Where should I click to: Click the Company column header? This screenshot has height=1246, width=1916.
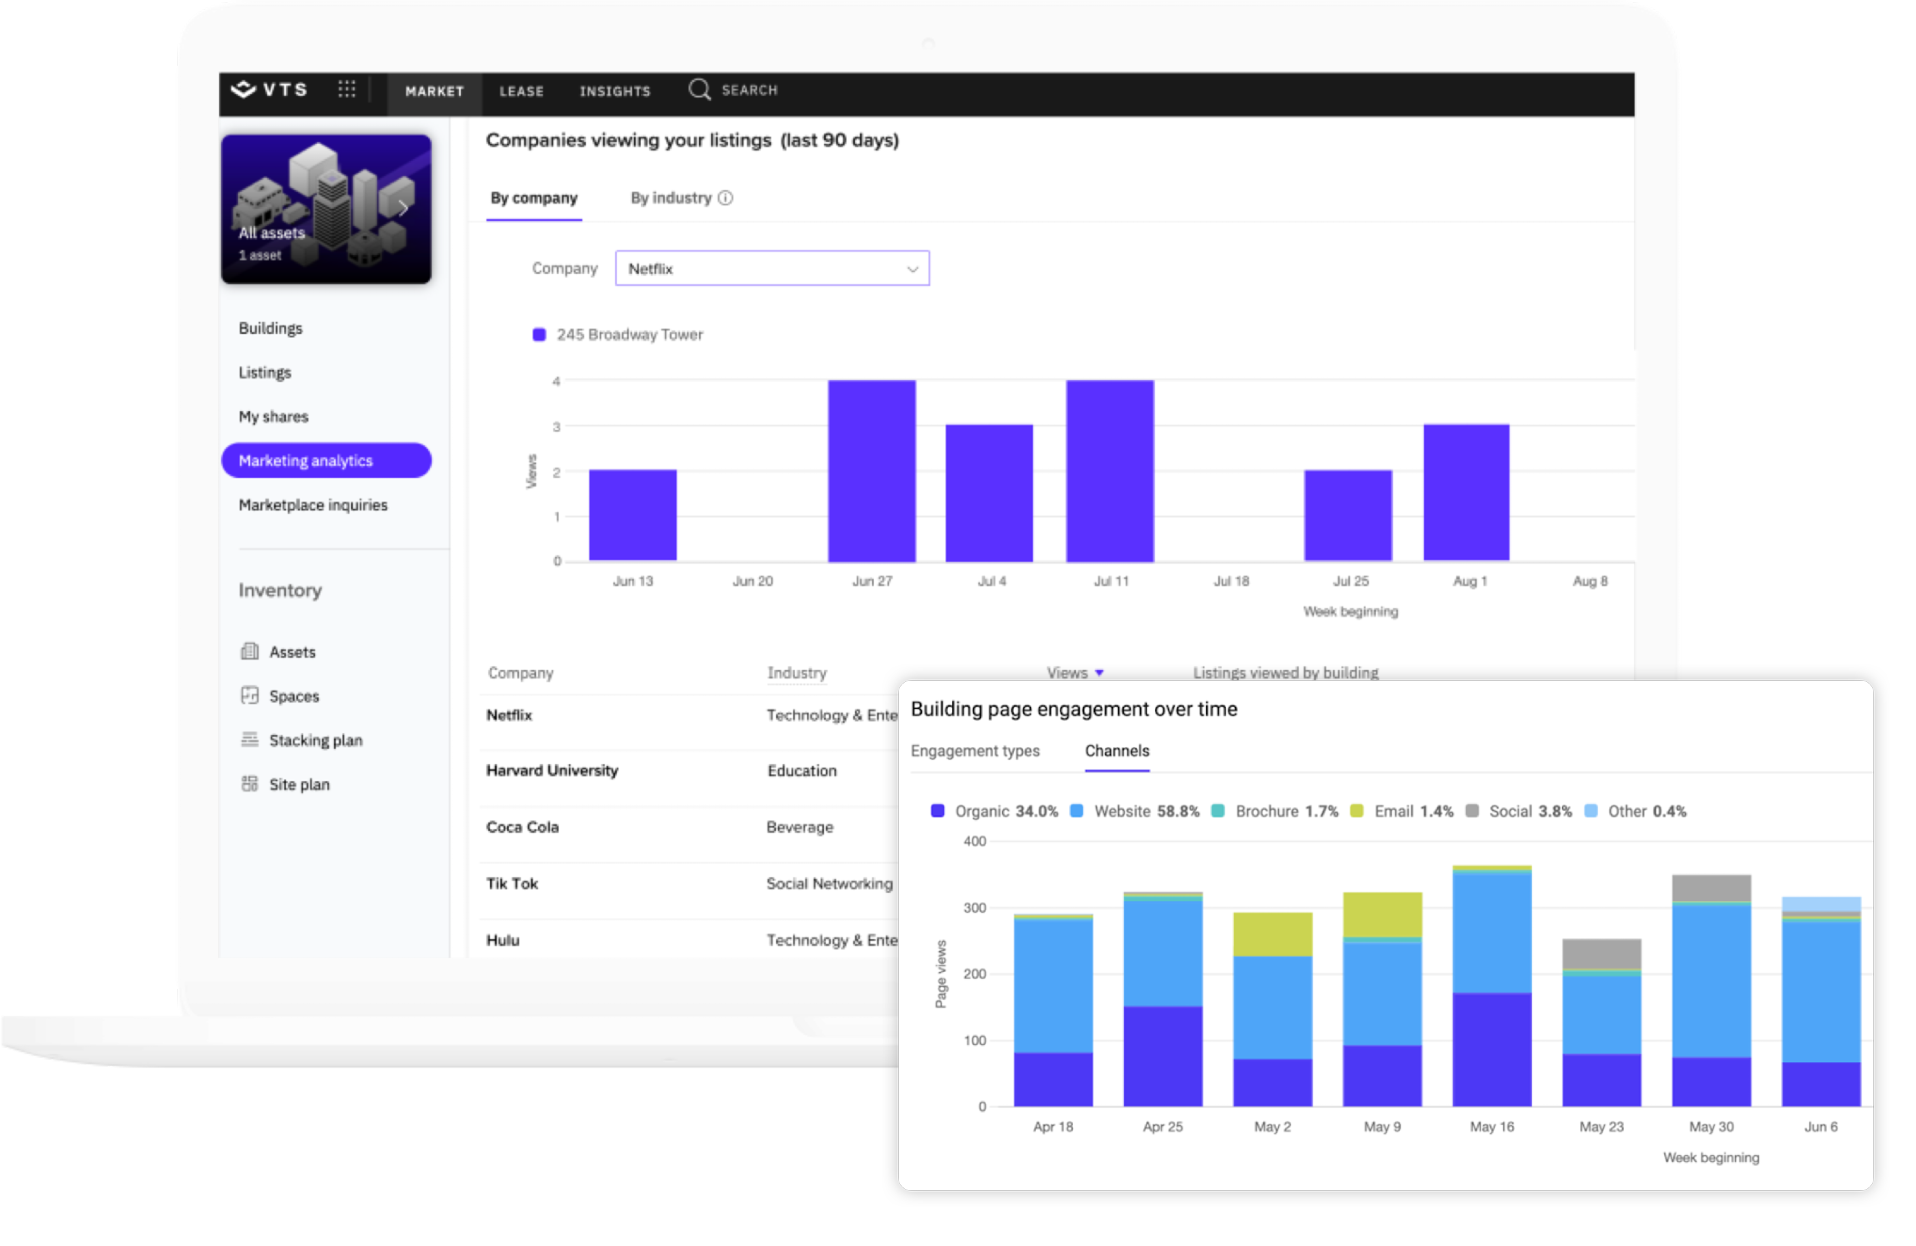520,673
